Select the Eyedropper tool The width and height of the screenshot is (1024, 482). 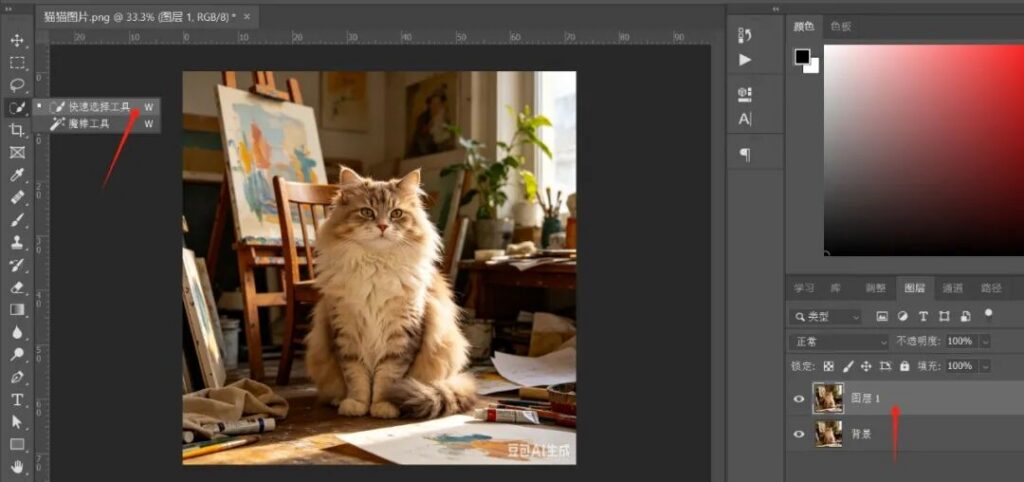point(17,174)
